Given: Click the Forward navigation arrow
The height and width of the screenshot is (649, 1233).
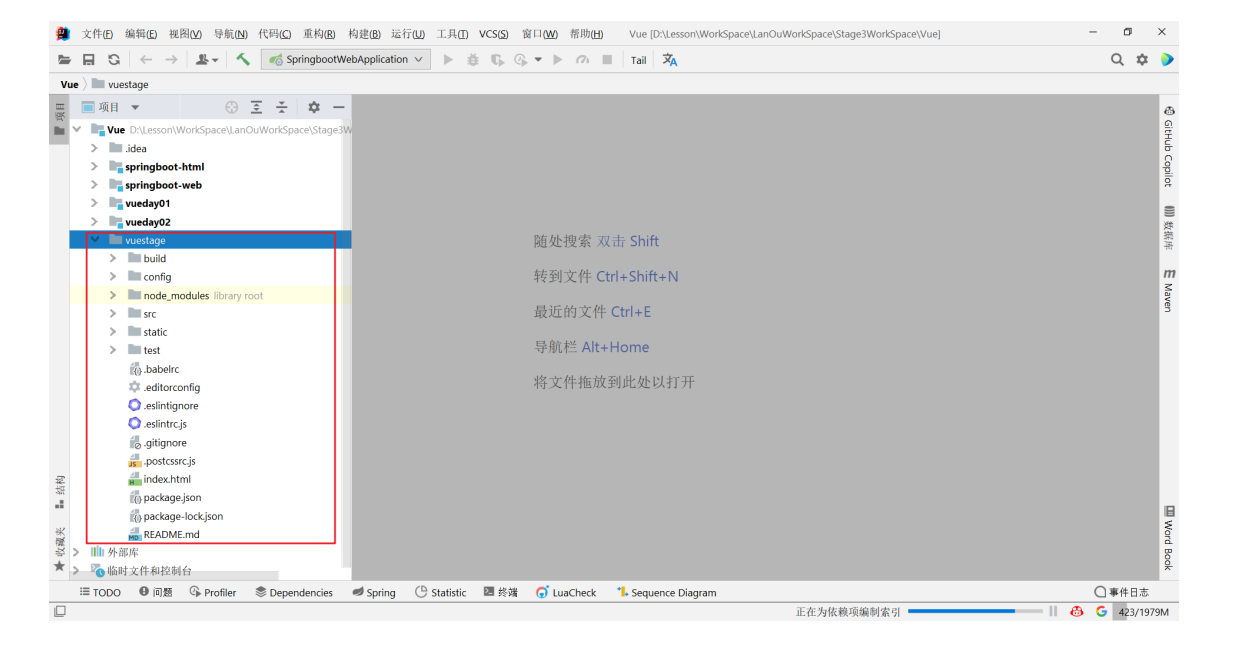Looking at the screenshot, I should (171, 60).
